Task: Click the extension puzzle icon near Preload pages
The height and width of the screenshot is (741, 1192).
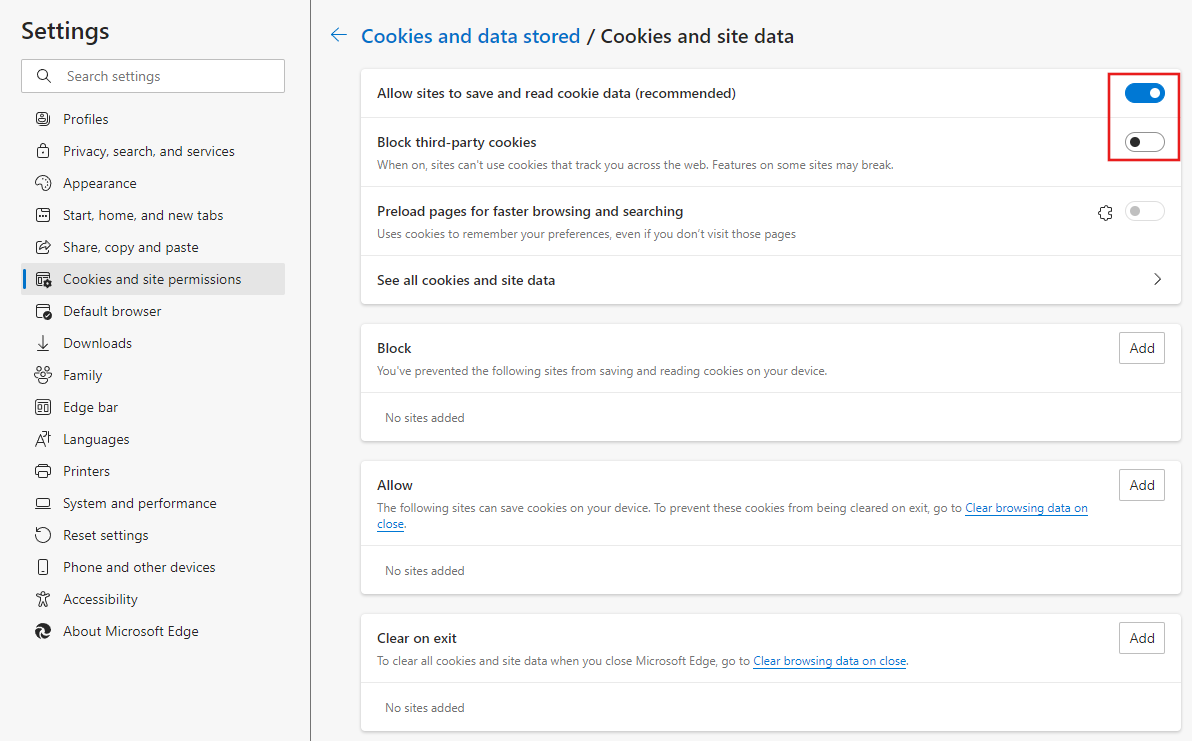Action: click(x=1105, y=212)
